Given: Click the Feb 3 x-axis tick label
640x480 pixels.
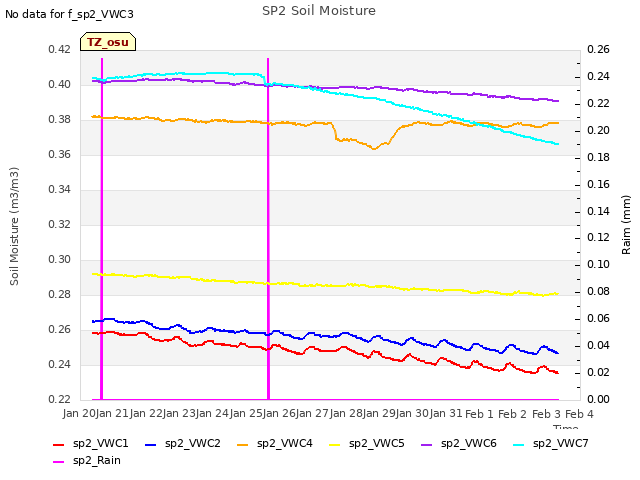Looking at the screenshot, I should click(546, 414).
